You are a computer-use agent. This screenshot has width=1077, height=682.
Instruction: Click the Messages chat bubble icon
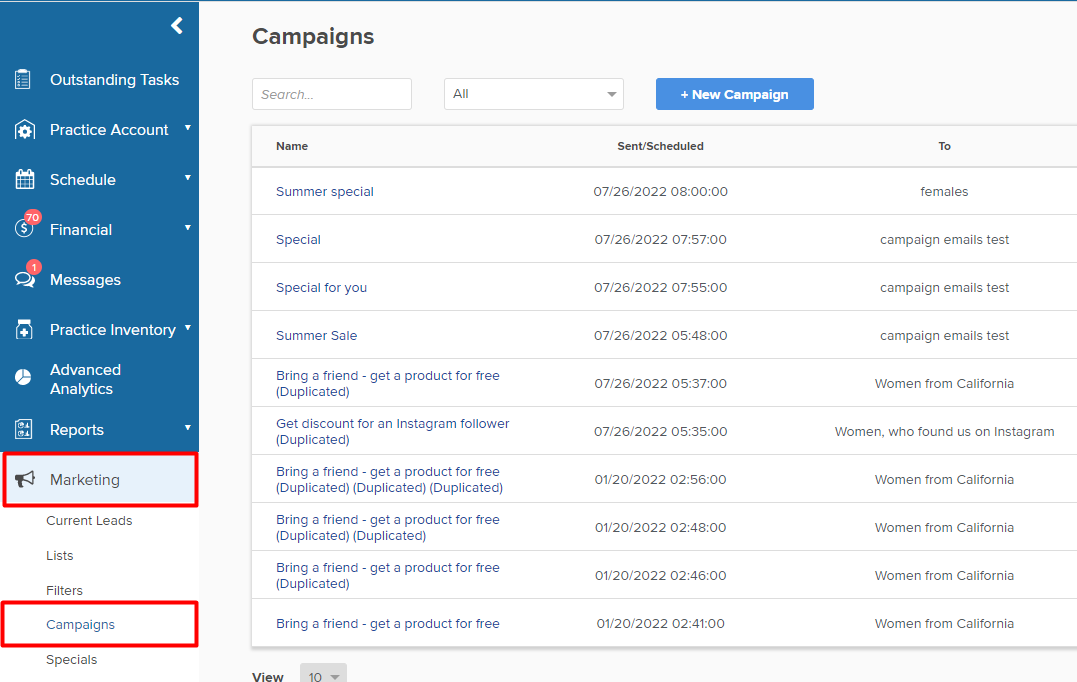24,280
